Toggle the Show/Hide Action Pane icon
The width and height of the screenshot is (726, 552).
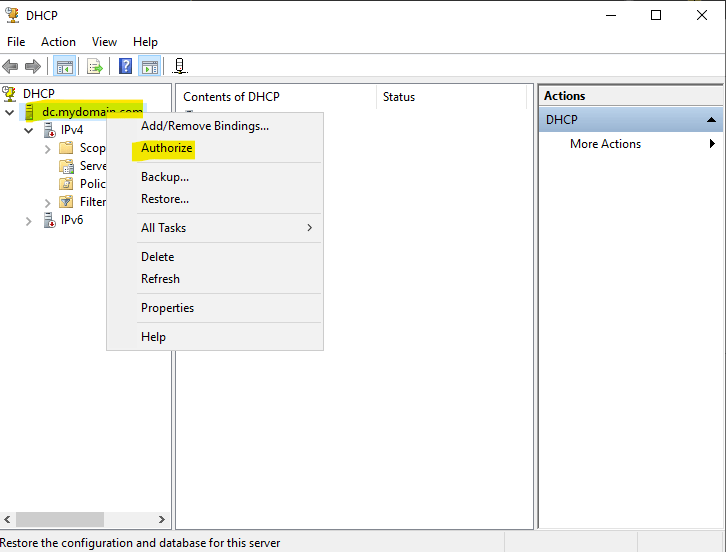pos(149,67)
